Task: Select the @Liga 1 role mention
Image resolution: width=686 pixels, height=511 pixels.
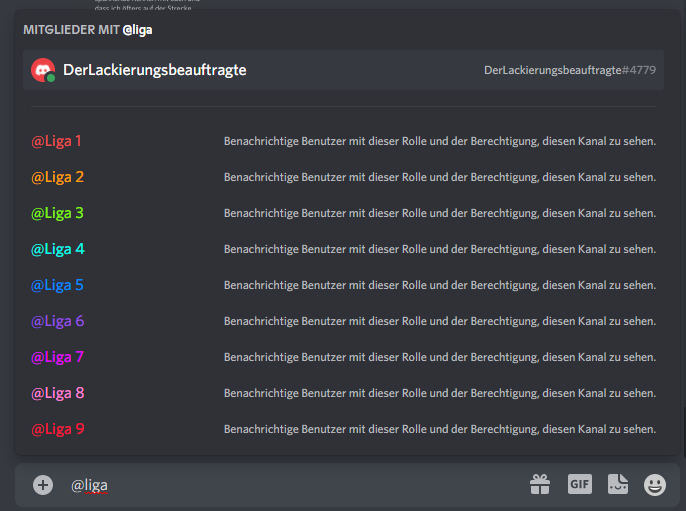Action: 57,141
